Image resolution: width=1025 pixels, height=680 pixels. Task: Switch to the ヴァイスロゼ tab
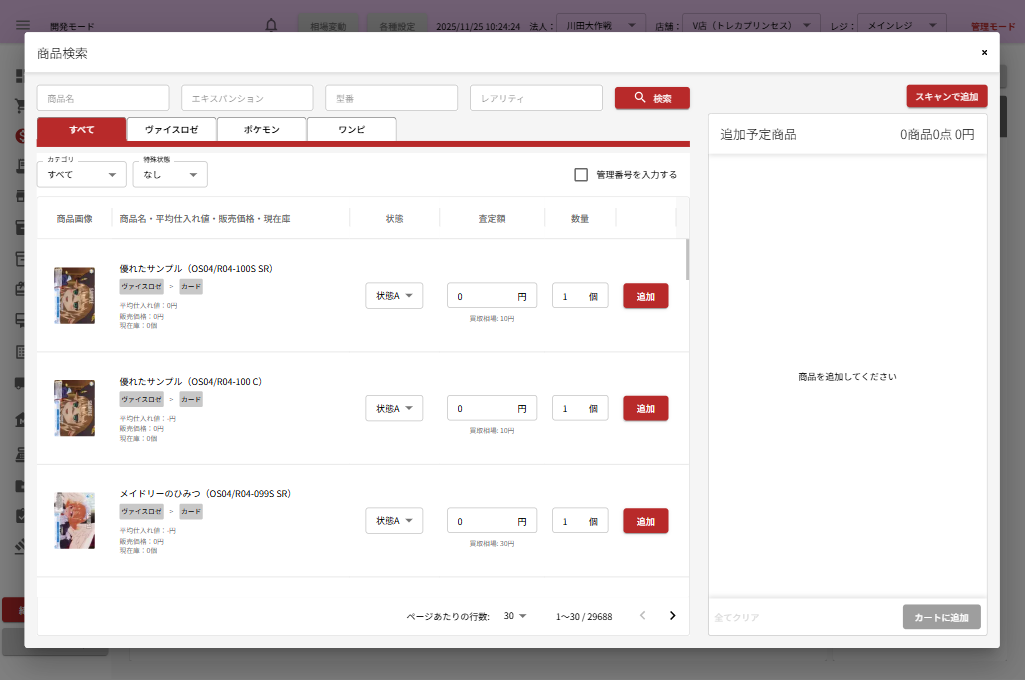pyautogui.click(x=171, y=130)
